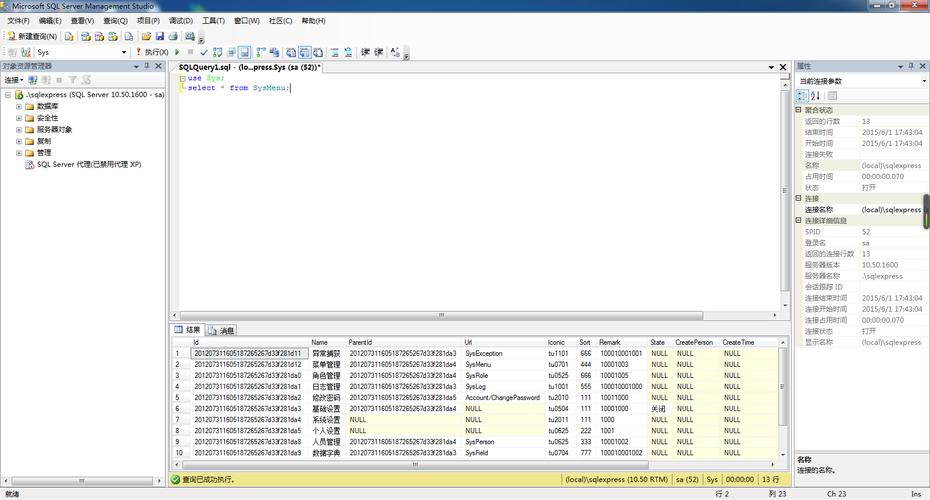930x500 pixels.
Task: Open the 文件(F) menu
Action: [18, 21]
